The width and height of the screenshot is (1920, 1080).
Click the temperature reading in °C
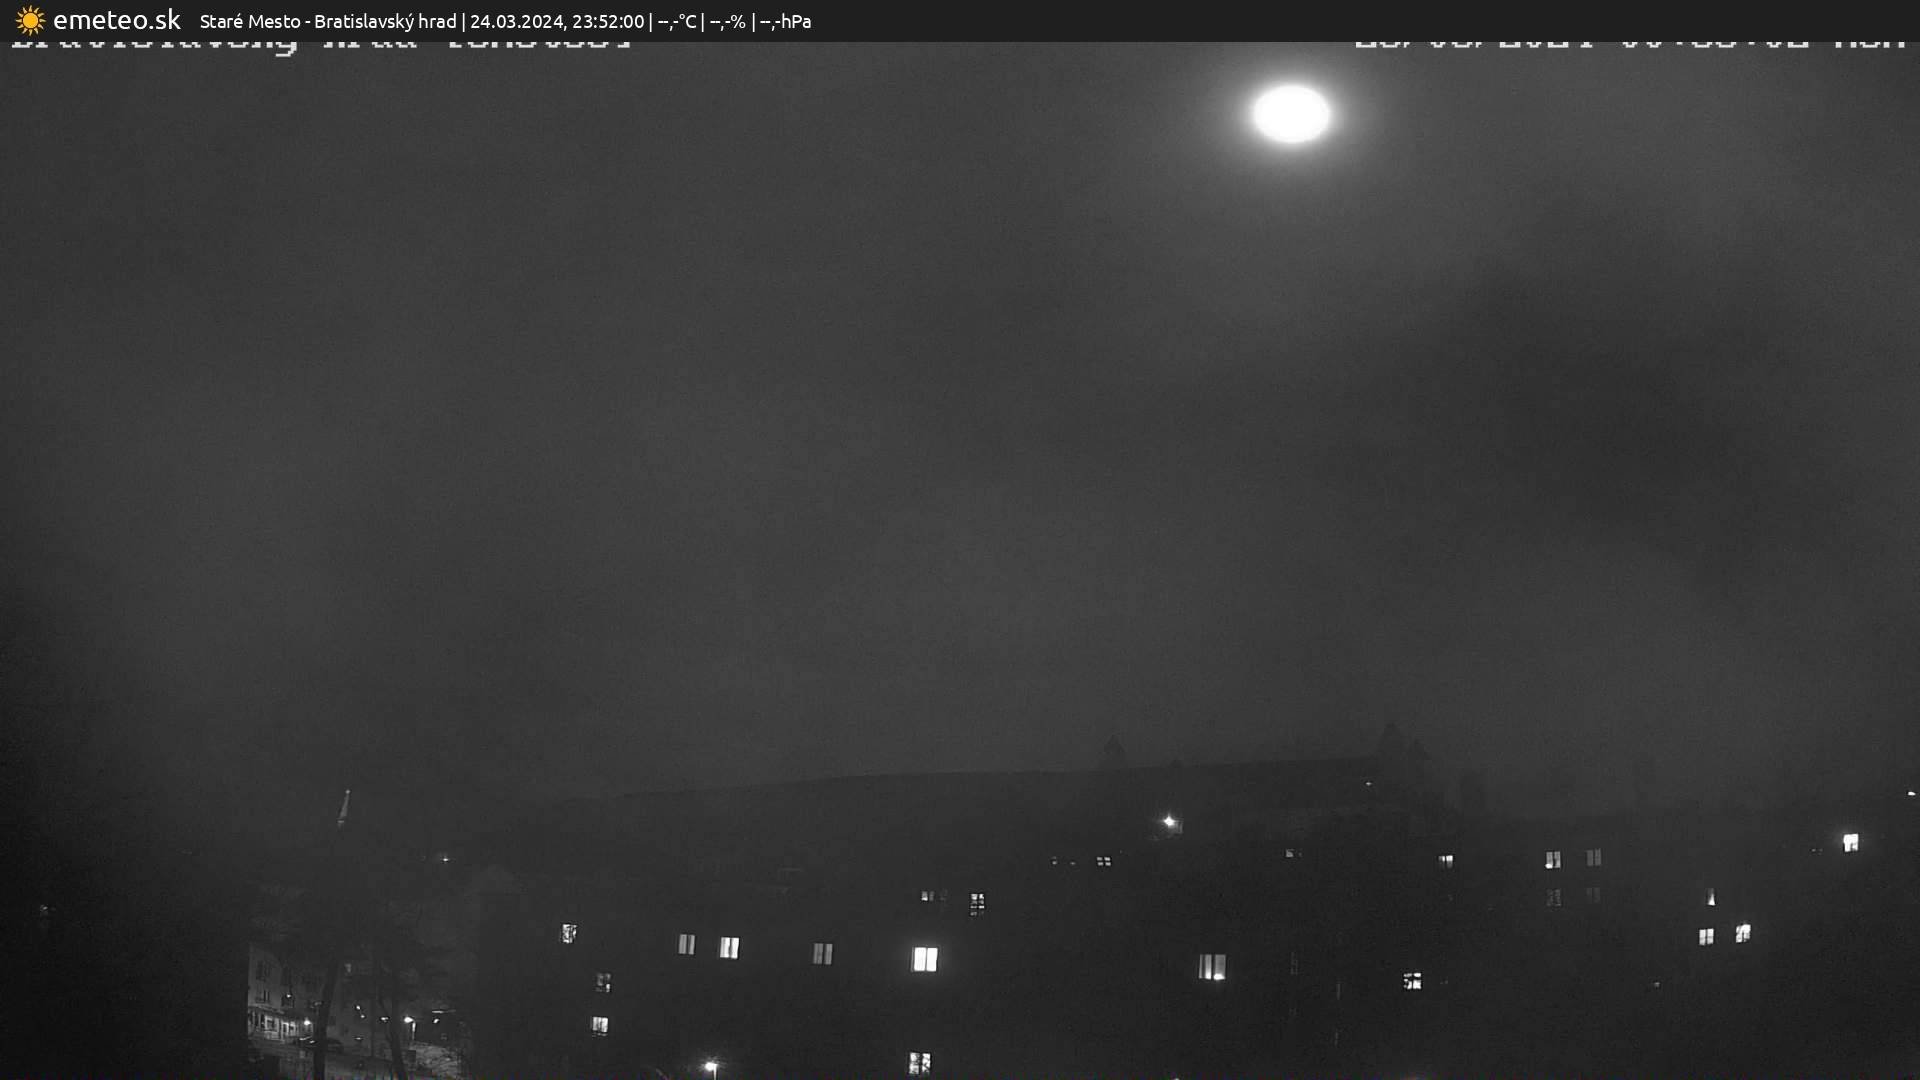[677, 21]
